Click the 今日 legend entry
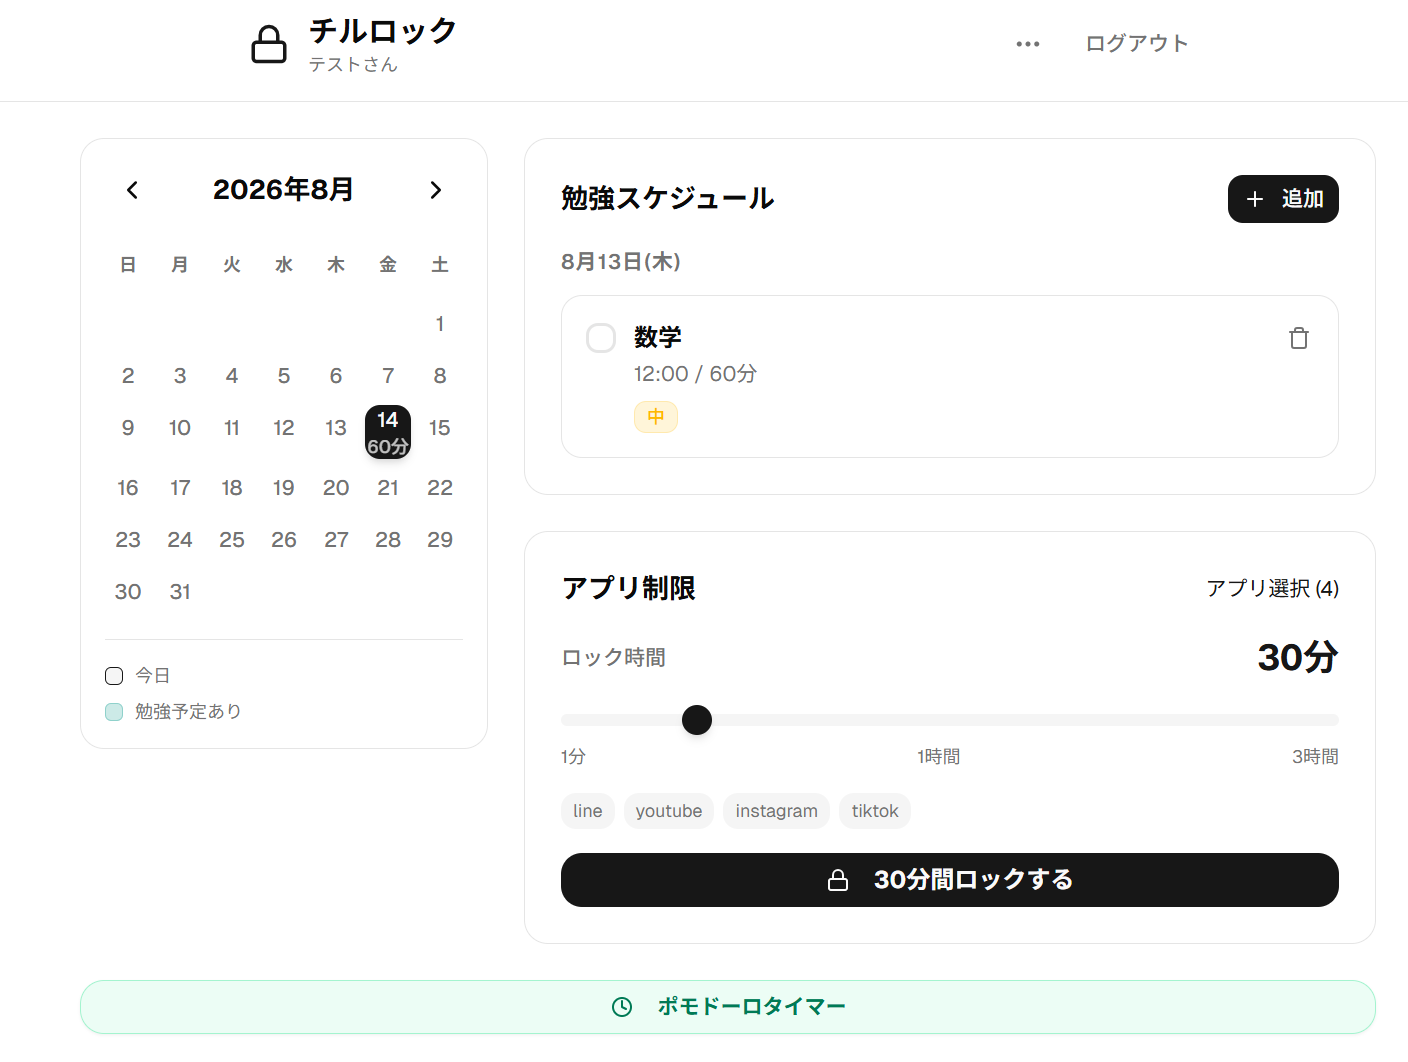The width and height of the screenshot is (1408, 1062). click(138, 676)
